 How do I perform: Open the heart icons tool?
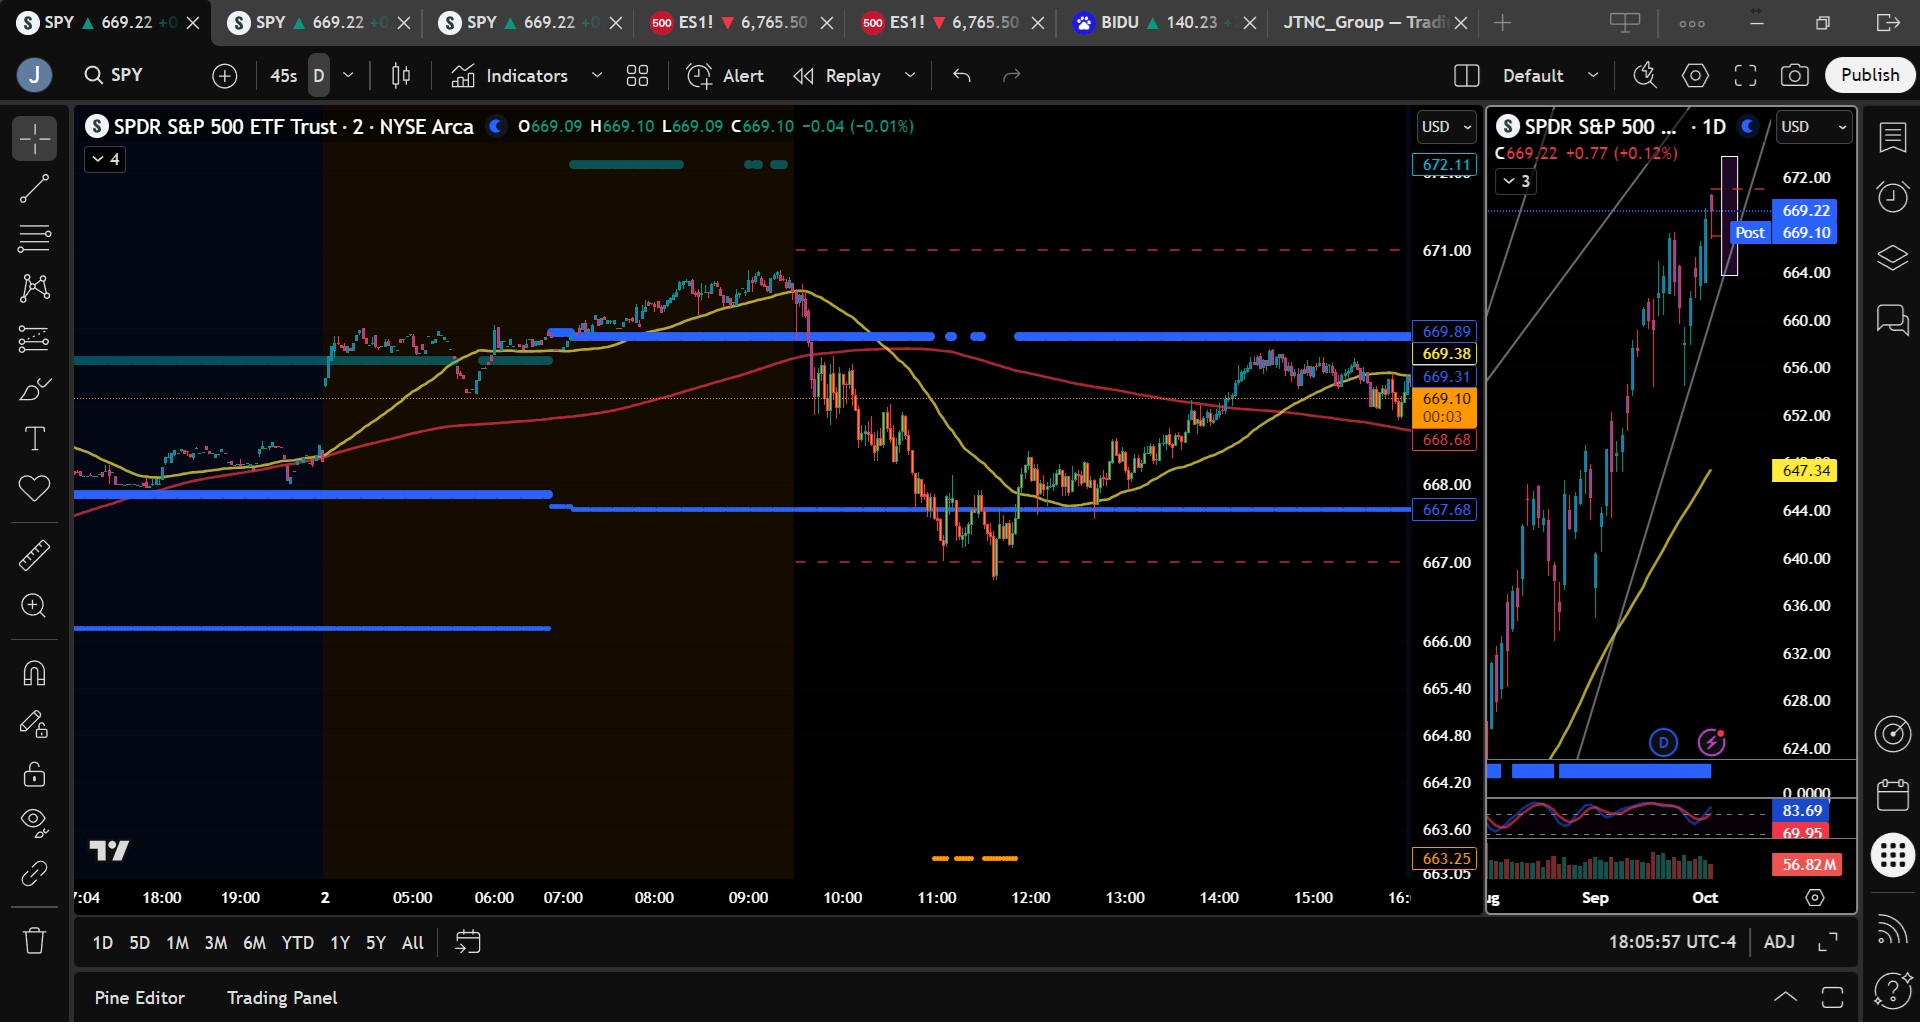(x=34, y=489)
